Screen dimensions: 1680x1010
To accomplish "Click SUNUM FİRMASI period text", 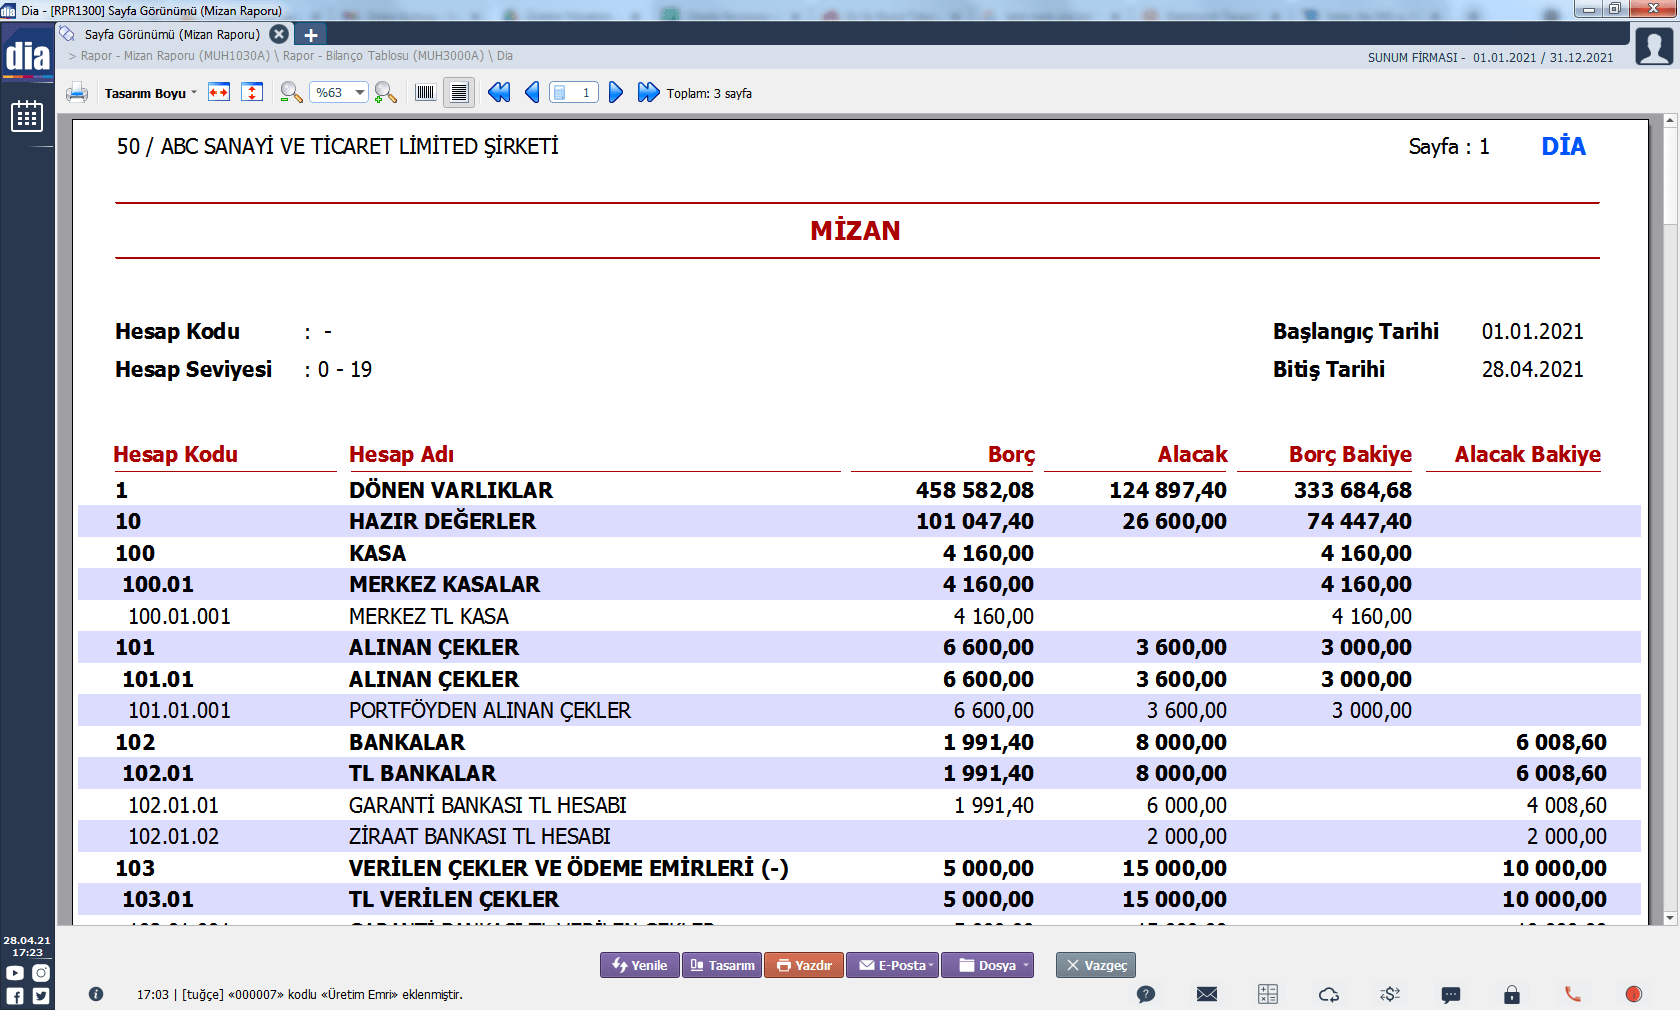I will pyautogui.click(x=1490, y=57).
